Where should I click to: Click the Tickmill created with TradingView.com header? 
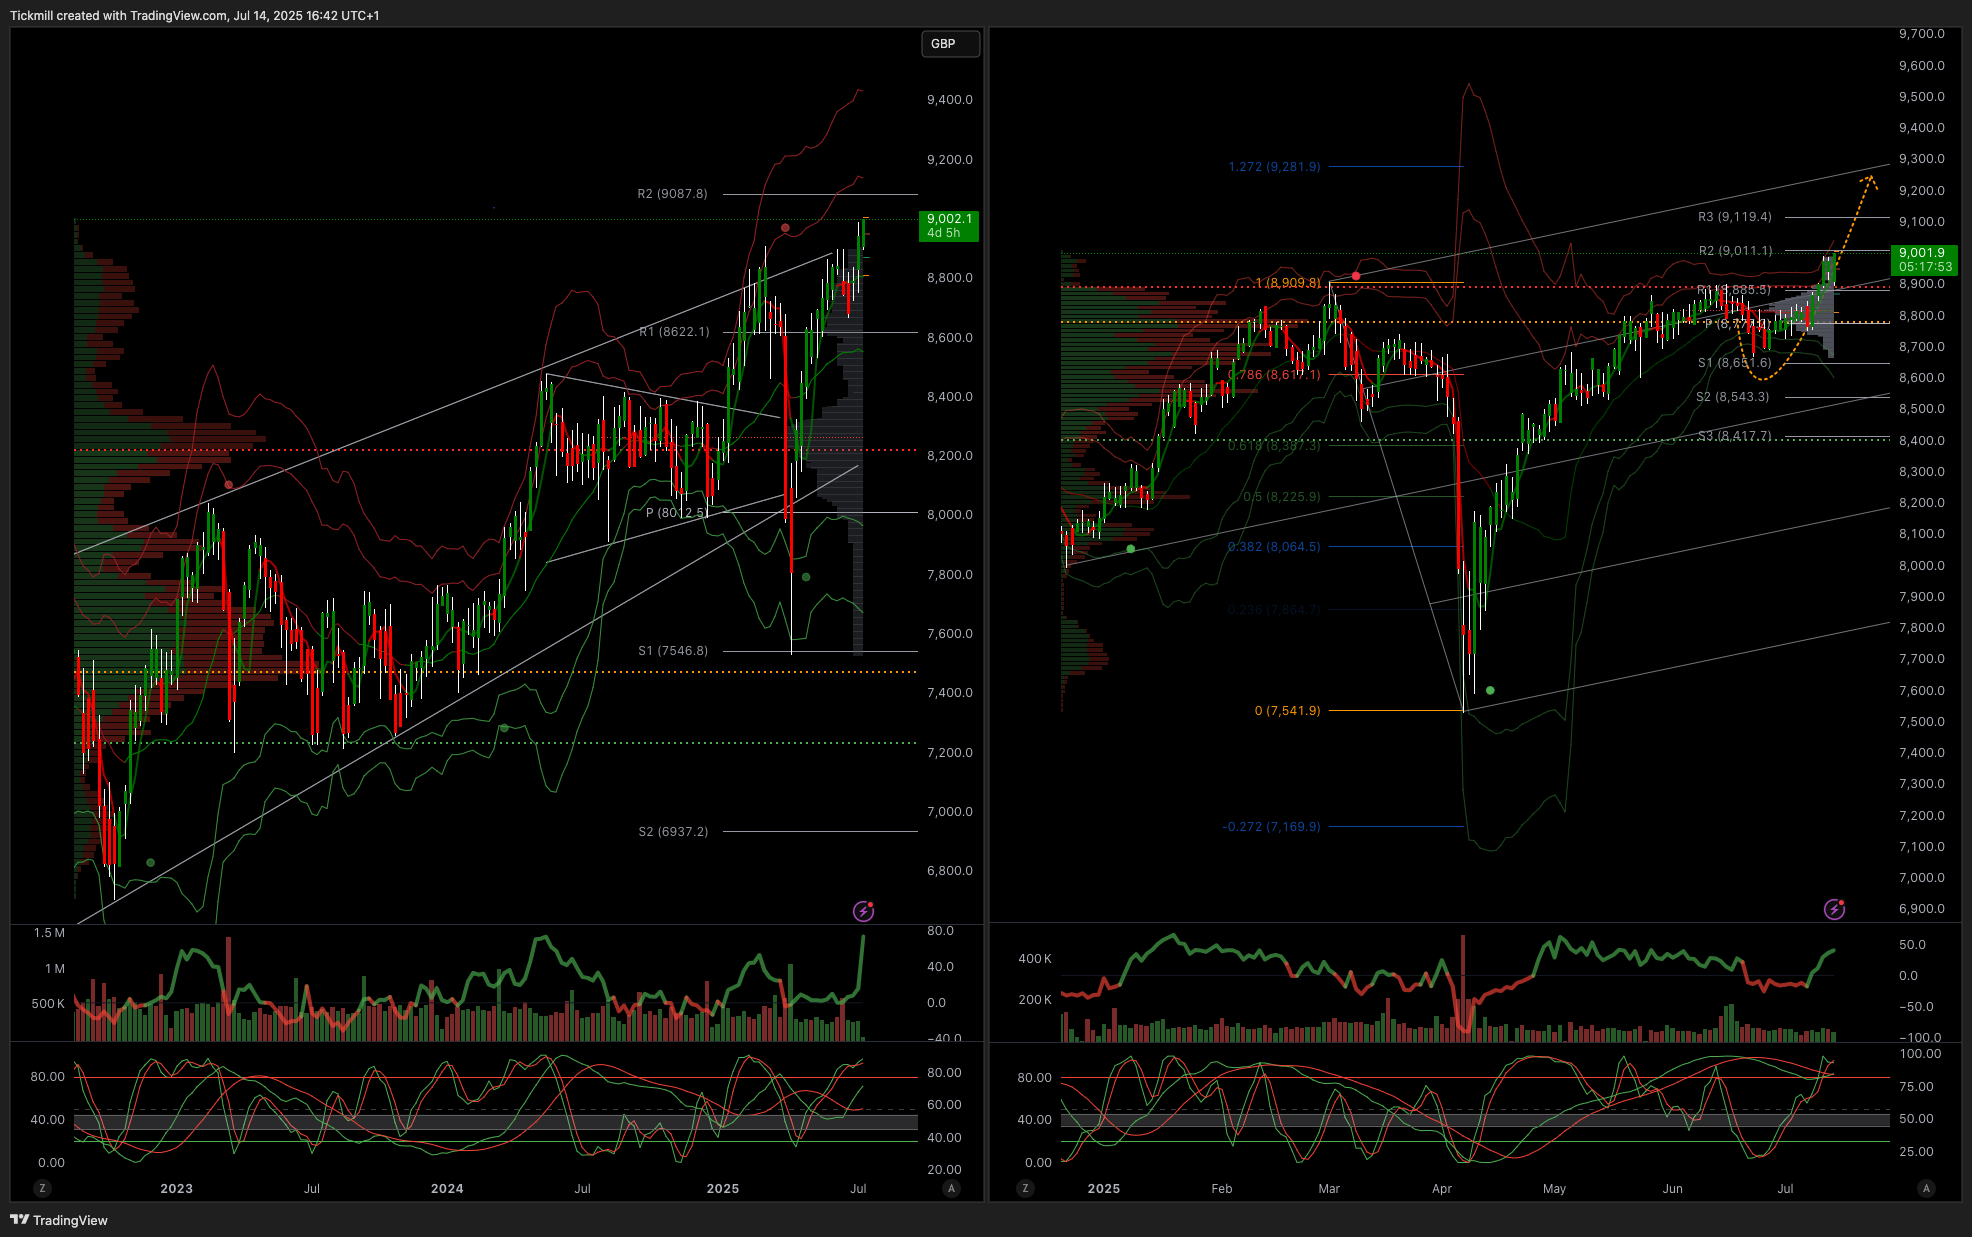pos(194,15)
